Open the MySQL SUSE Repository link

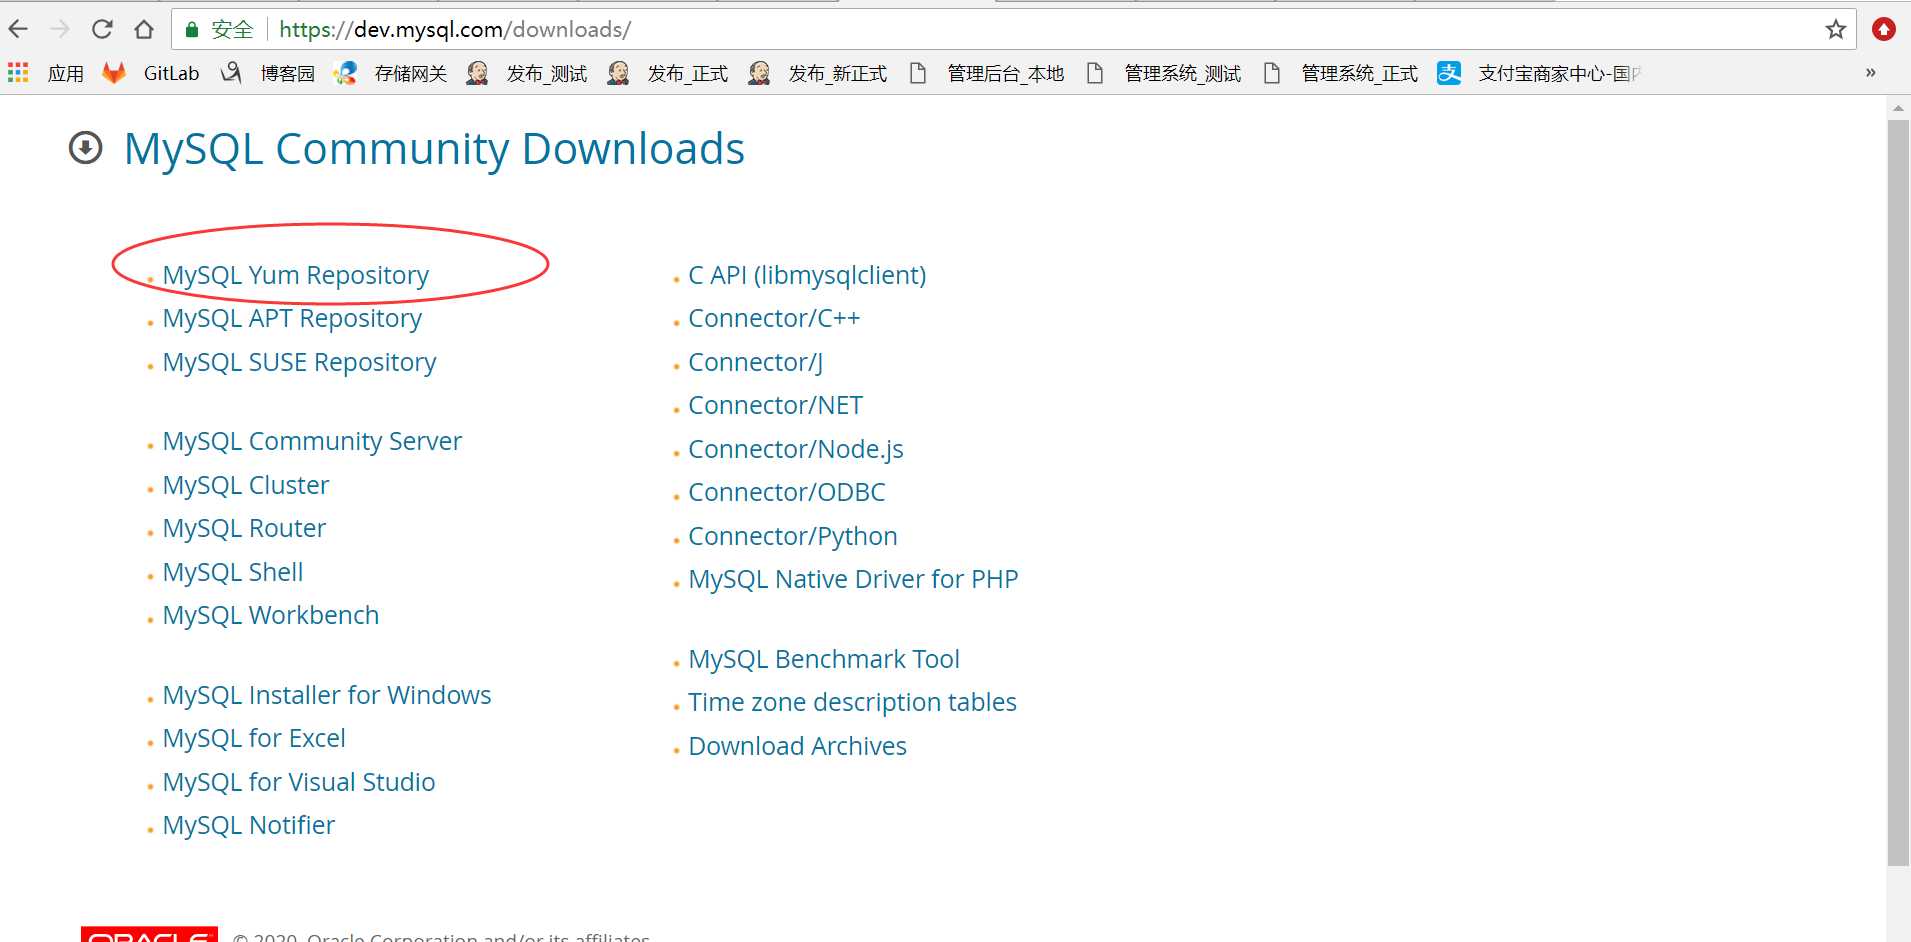click(x=299, y=362)
